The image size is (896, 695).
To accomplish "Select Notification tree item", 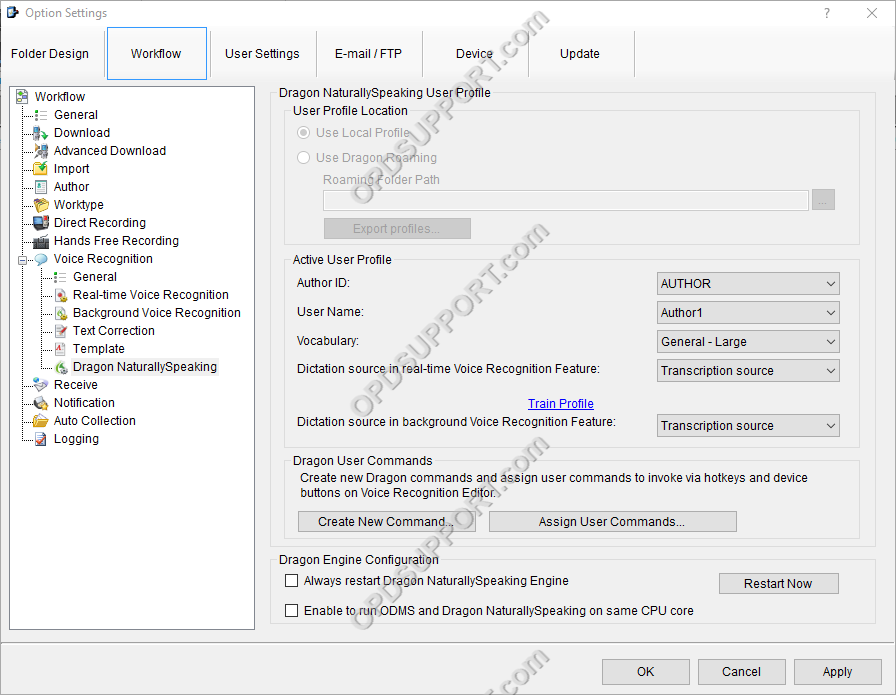I will (x=84, y=403).
